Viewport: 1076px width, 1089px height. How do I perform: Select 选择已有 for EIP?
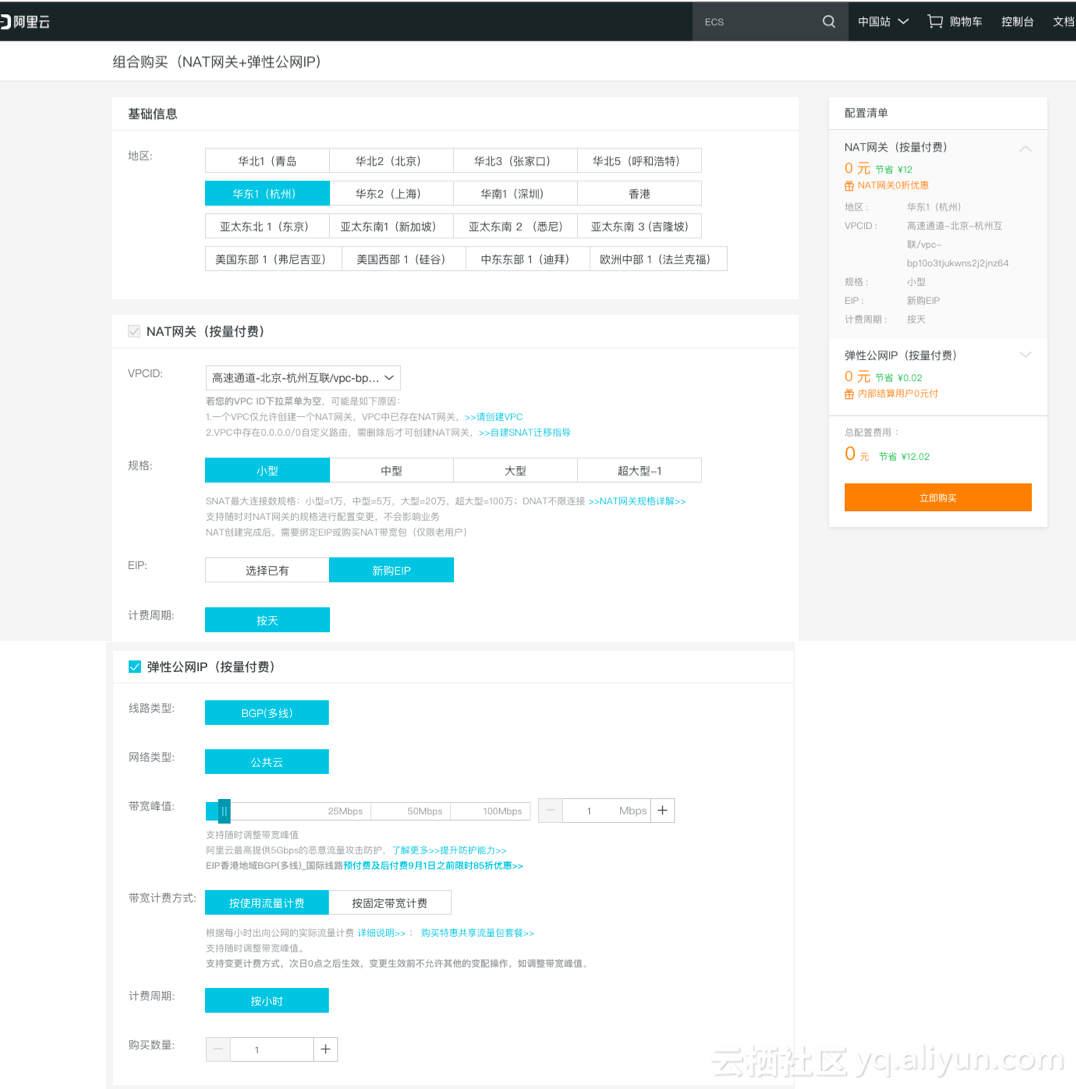point(267,570)
